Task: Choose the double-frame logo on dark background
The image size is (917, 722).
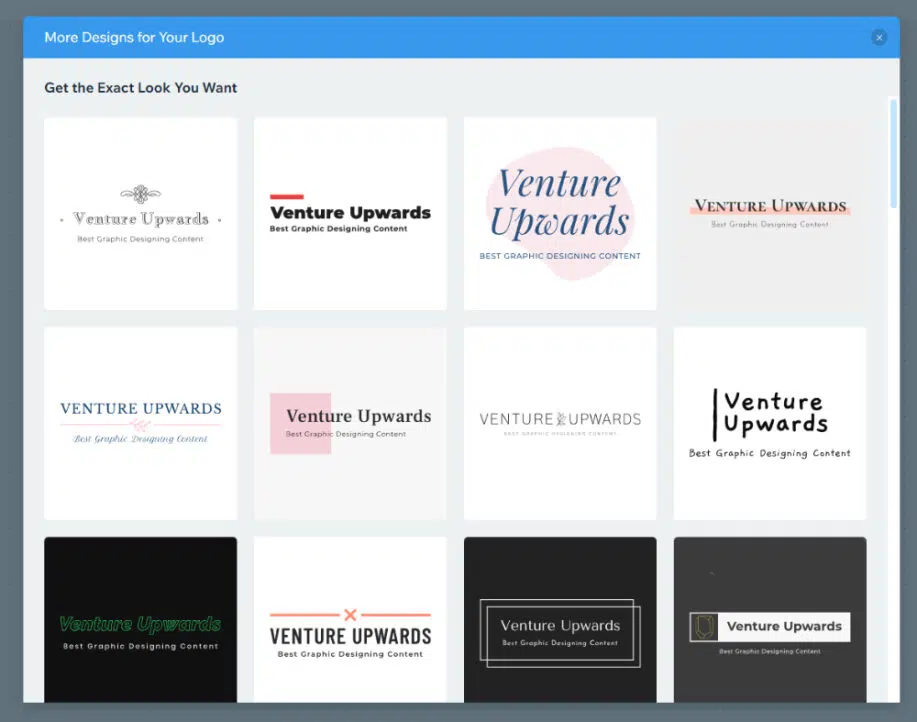Action: [x=560, y=625]
